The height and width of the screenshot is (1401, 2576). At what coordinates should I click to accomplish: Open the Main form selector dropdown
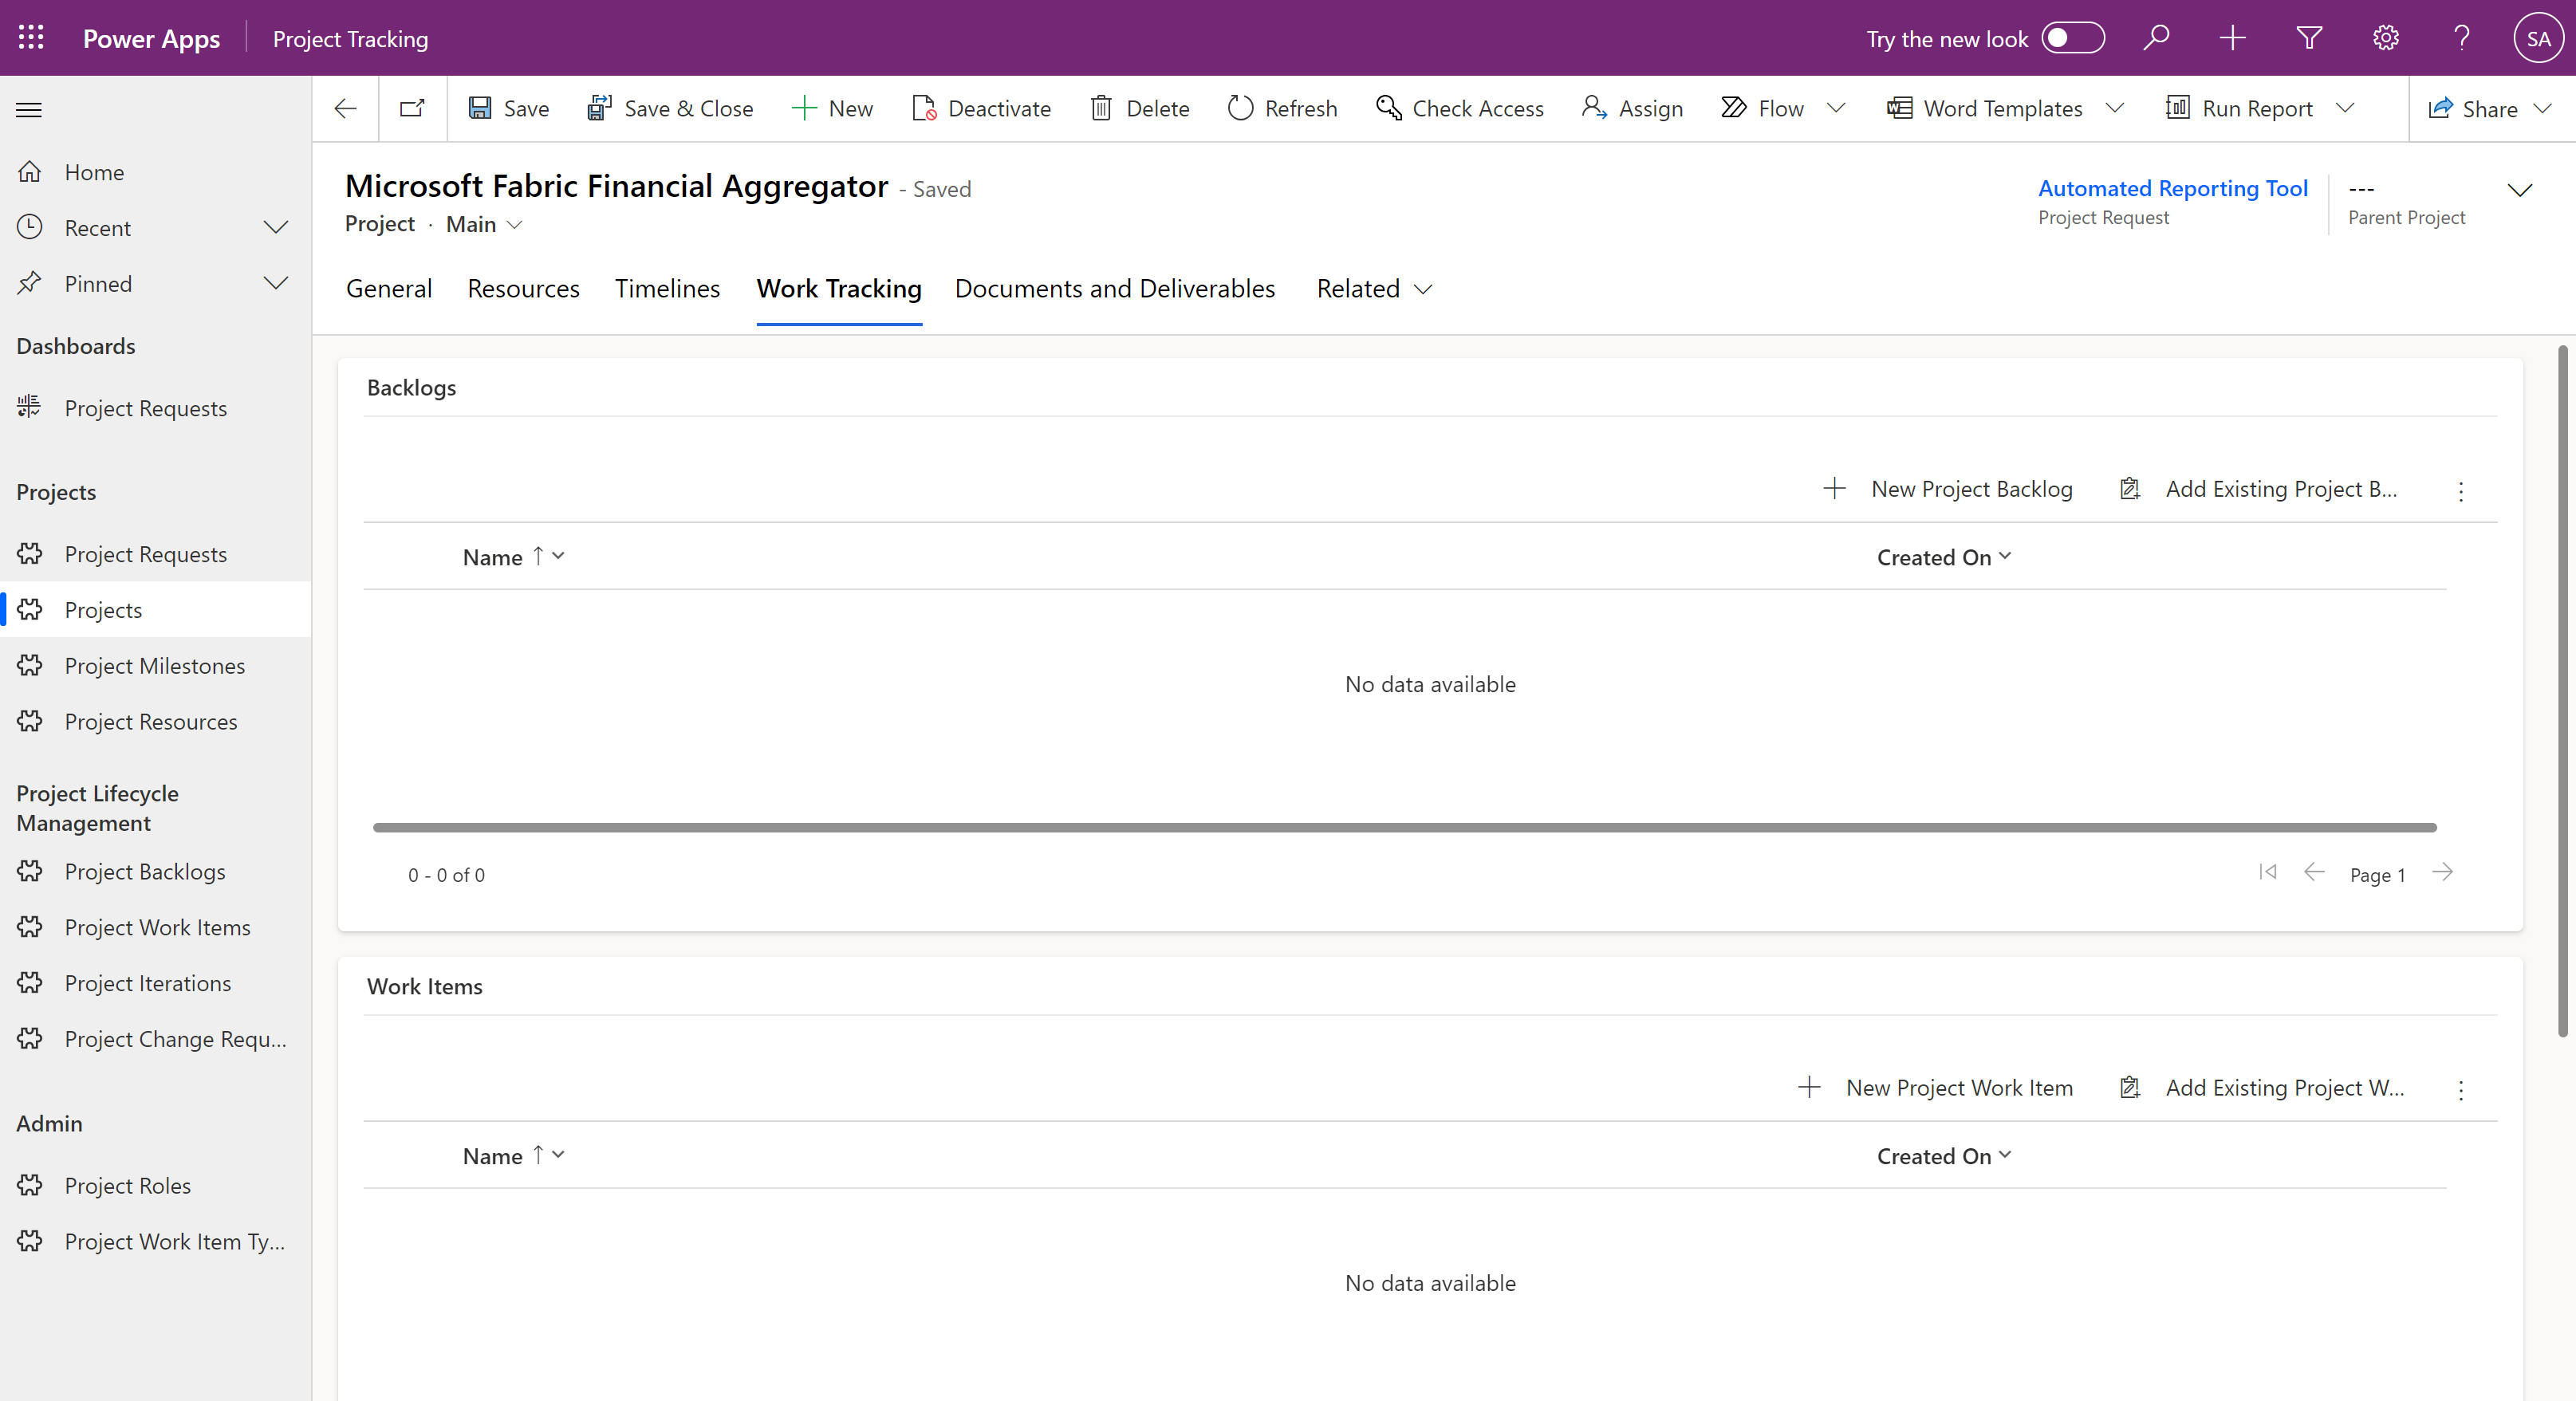[485, 224]
